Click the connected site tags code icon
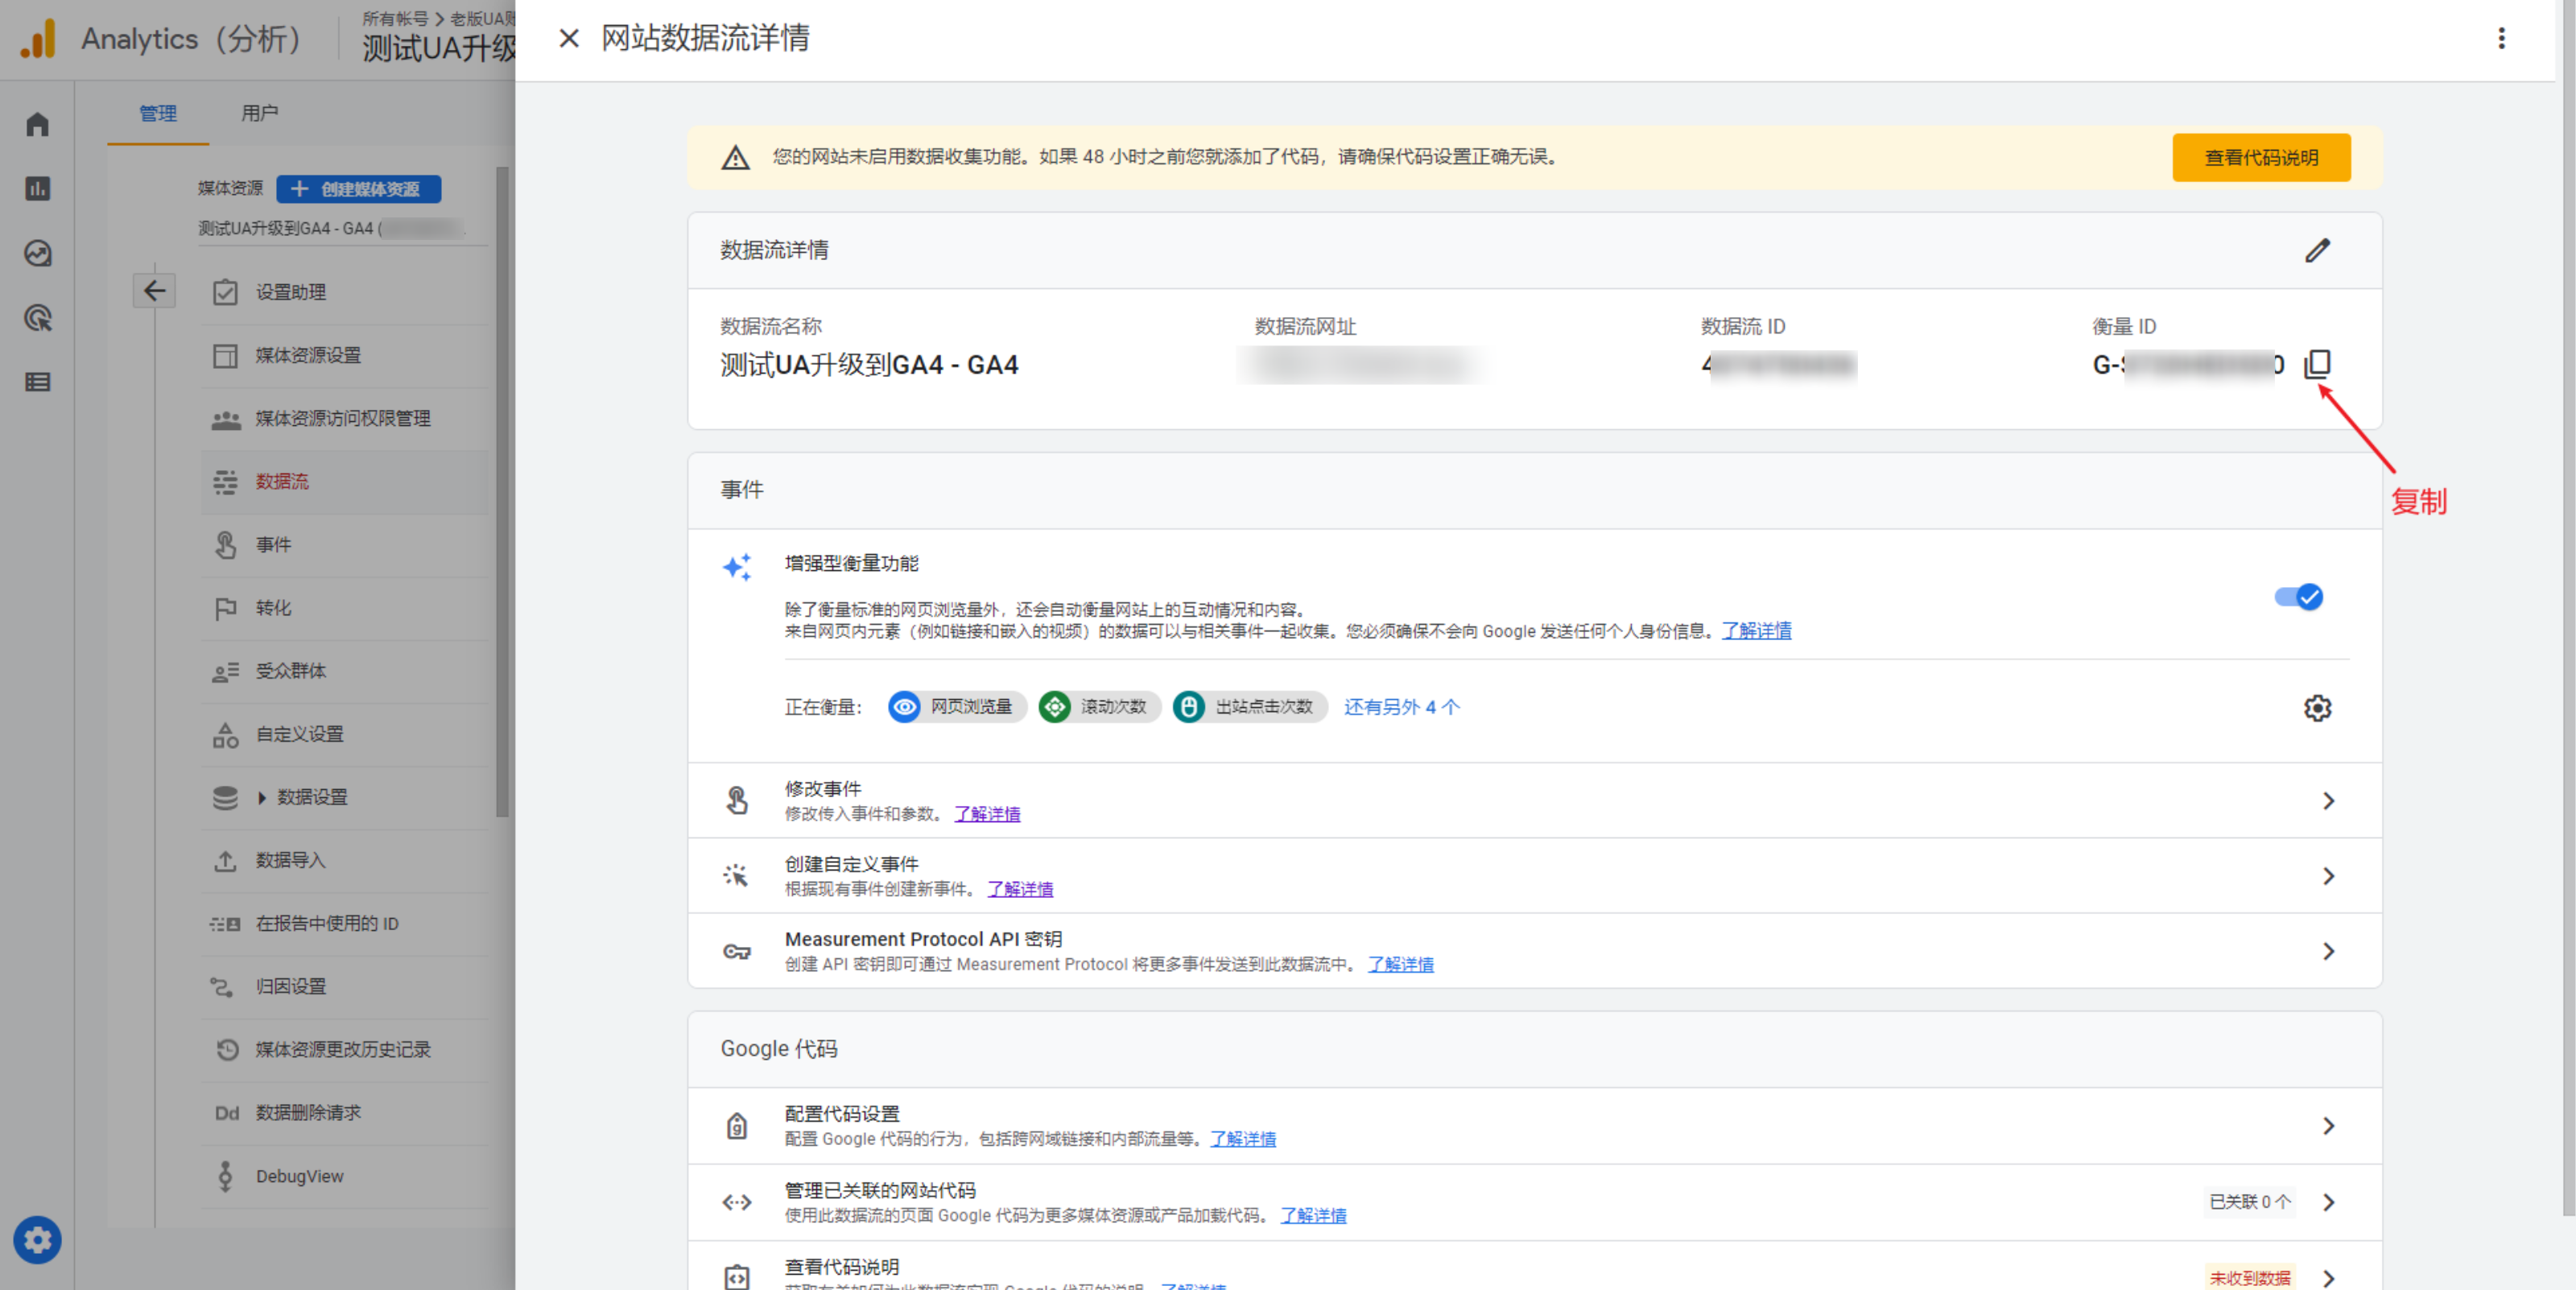 pyautogui.click(x=737, y=1202)
